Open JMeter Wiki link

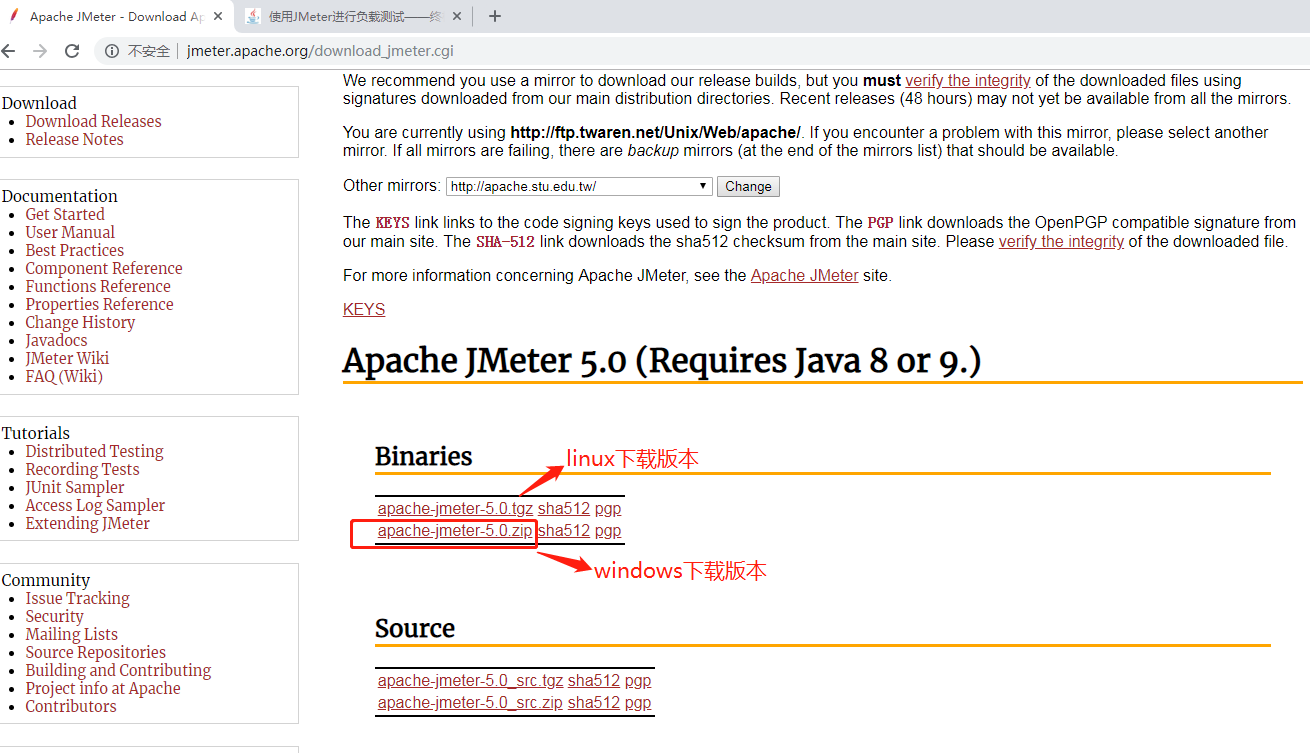click(67, 358)
